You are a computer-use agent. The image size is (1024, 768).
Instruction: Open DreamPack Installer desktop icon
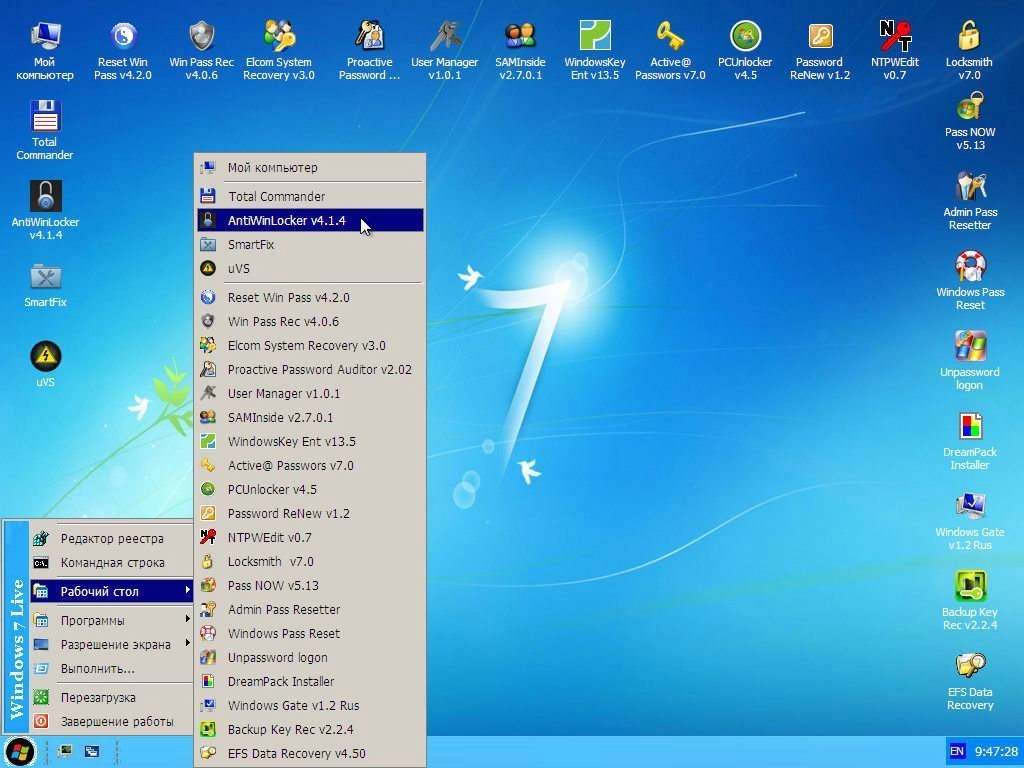point(970,441)
